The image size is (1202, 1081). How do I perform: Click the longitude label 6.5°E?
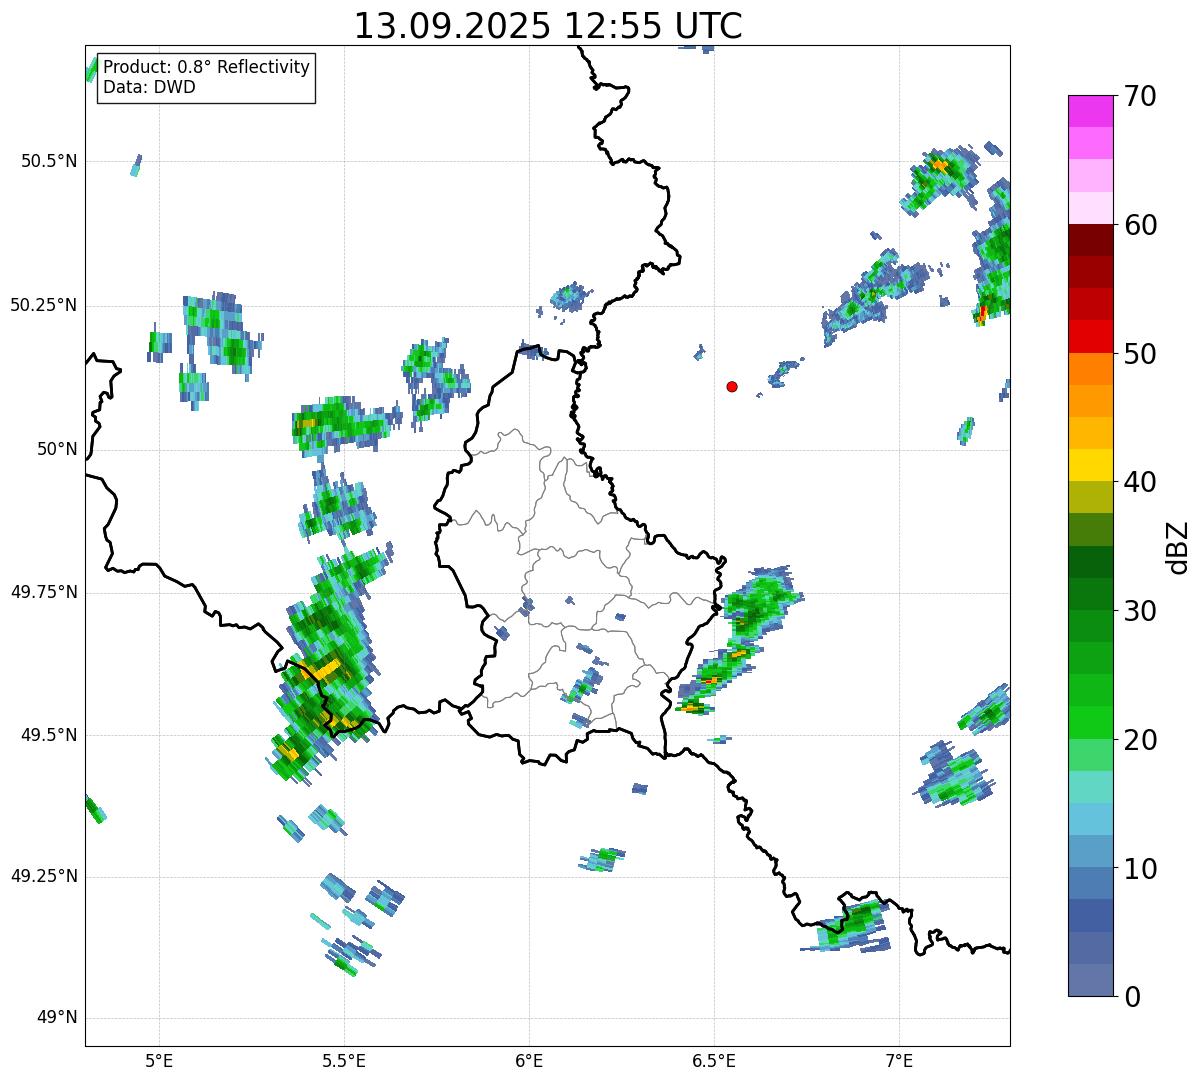pos(714,1061)
